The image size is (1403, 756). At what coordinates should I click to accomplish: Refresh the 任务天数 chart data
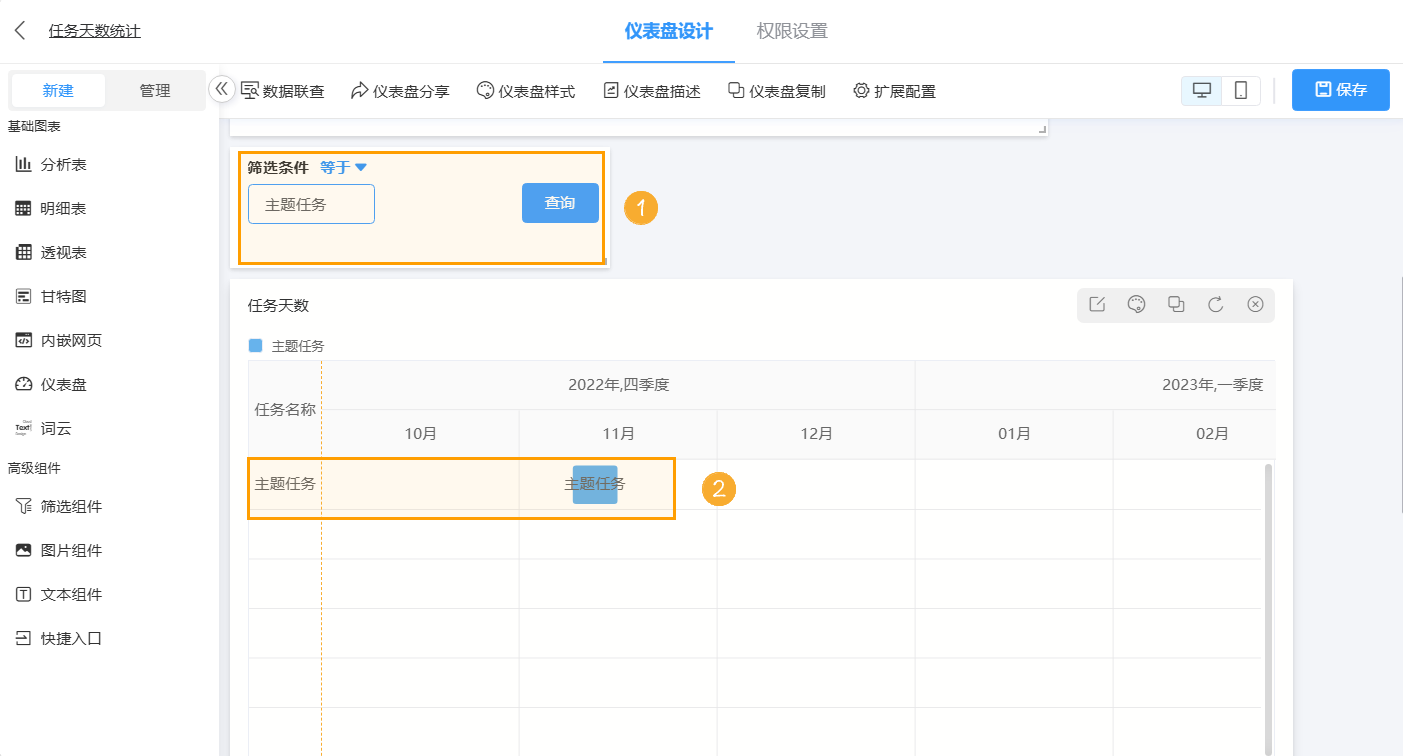pos(1216,305)
